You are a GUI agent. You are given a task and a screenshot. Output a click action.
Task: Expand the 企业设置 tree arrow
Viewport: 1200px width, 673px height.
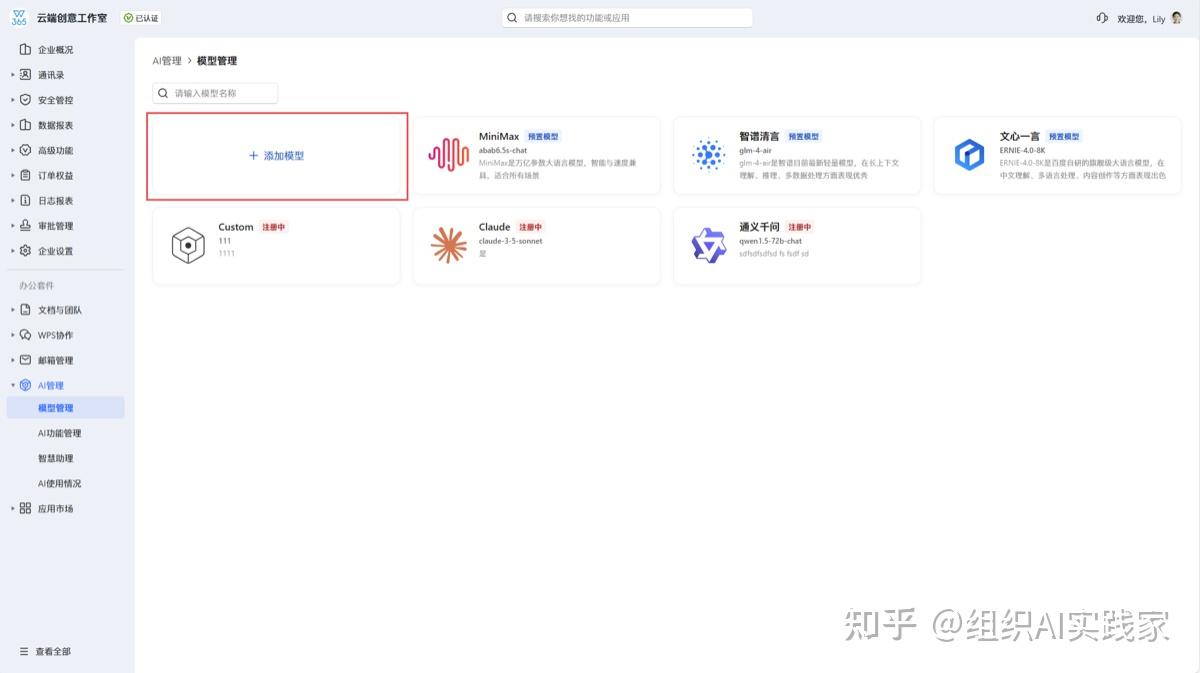click(13, 251)
